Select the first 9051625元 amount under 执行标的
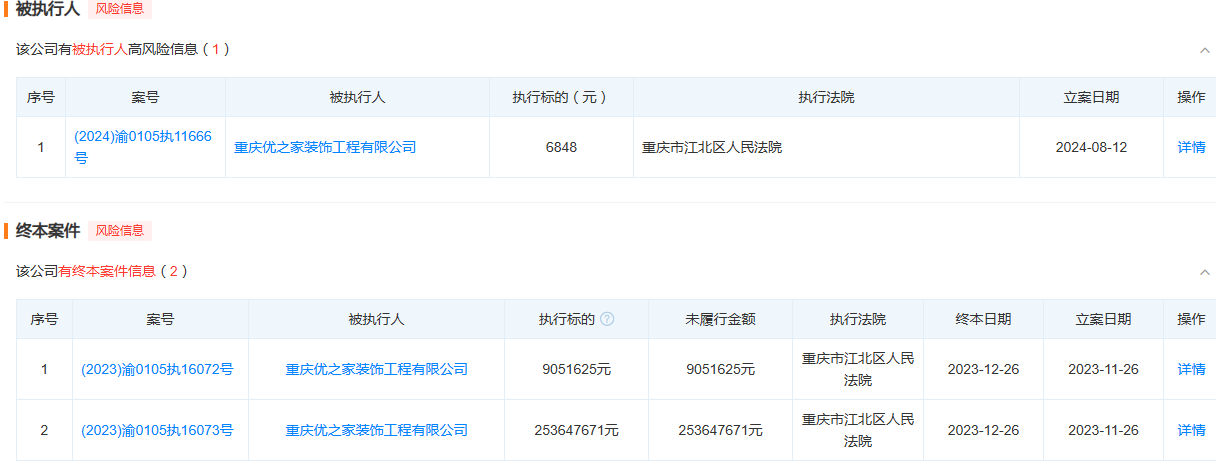The image size is (1216, 465). 576,369
